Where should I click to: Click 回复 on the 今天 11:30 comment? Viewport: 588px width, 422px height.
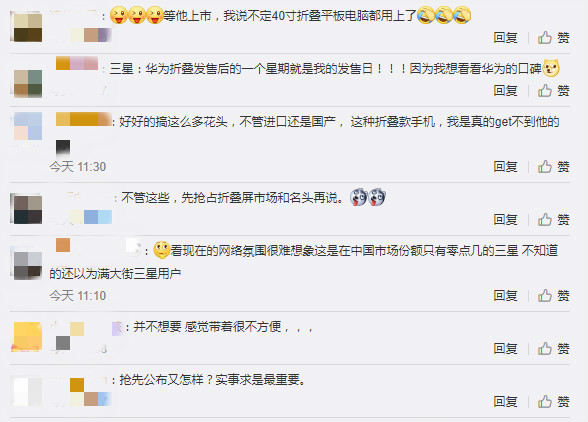point(505,167)
